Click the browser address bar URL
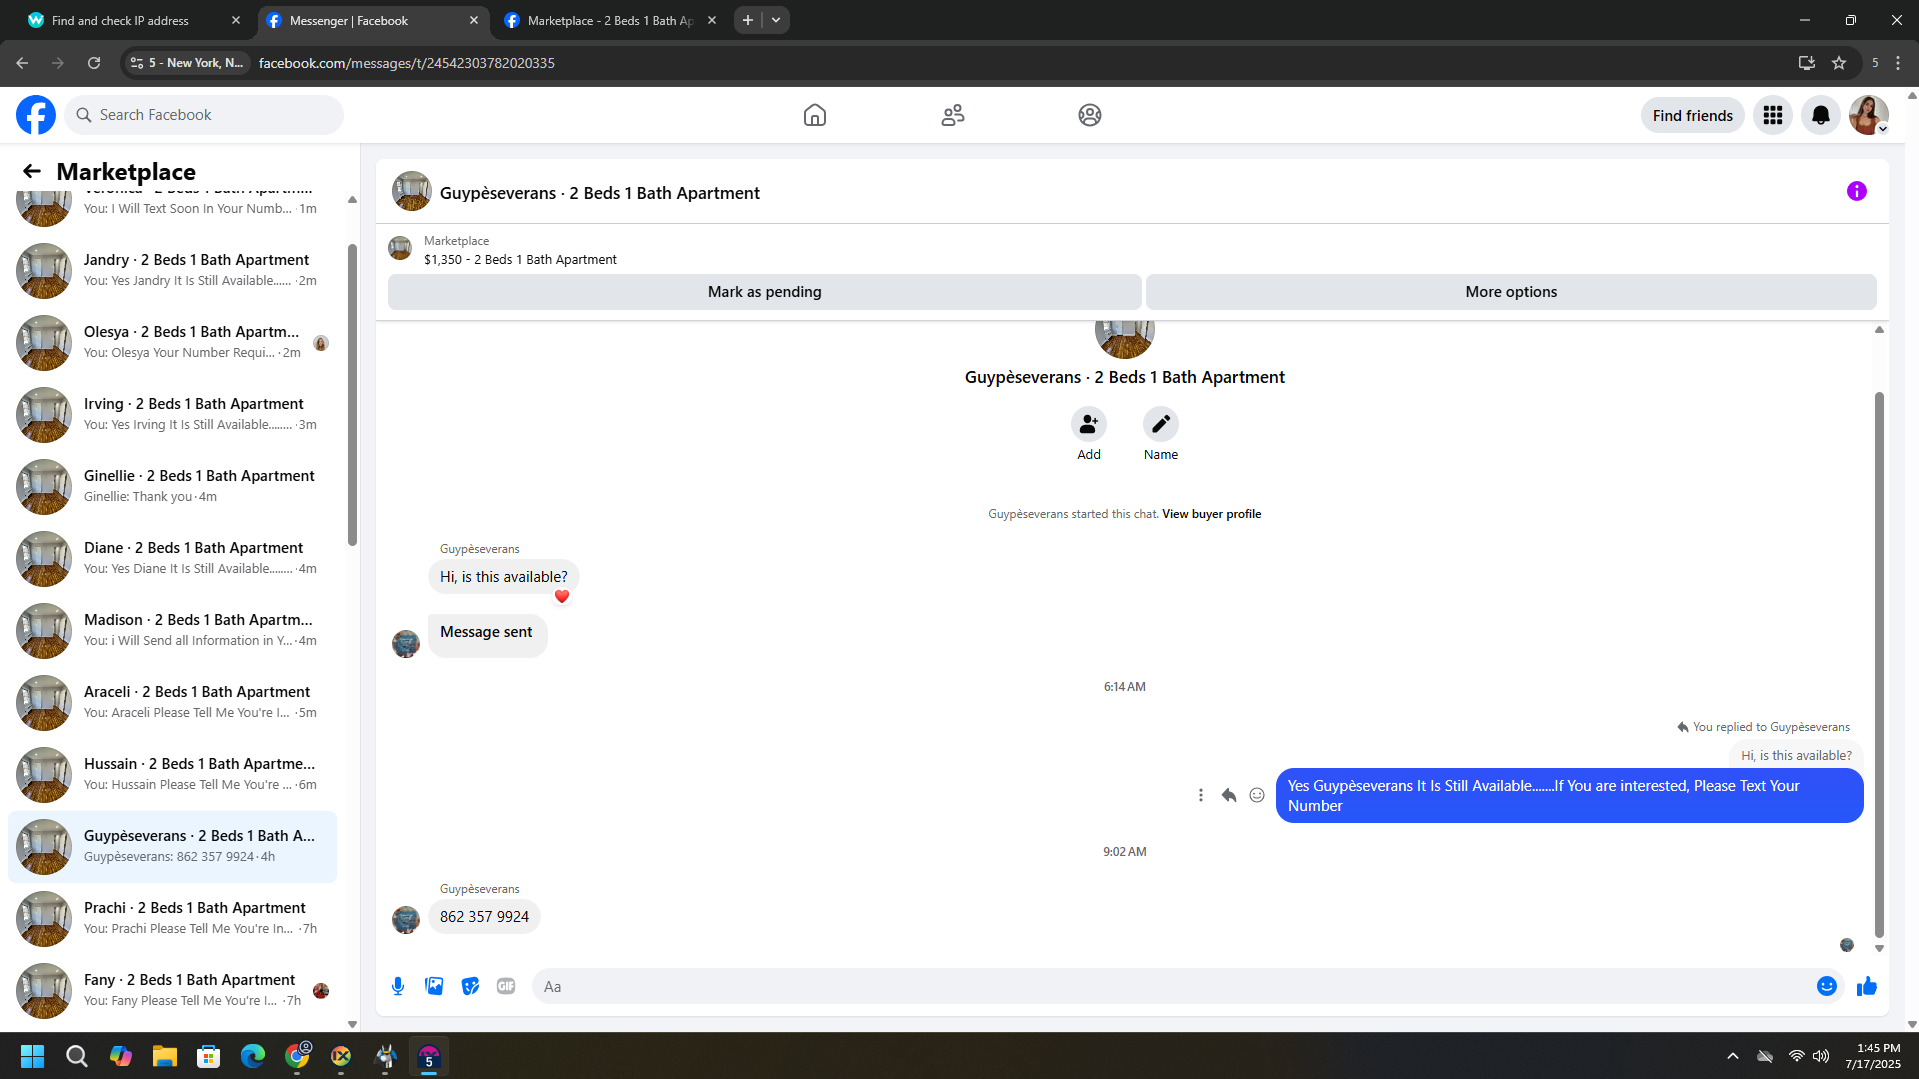Image resolution: width=1919 pixels, height=1079 pixels. point(407,63)
